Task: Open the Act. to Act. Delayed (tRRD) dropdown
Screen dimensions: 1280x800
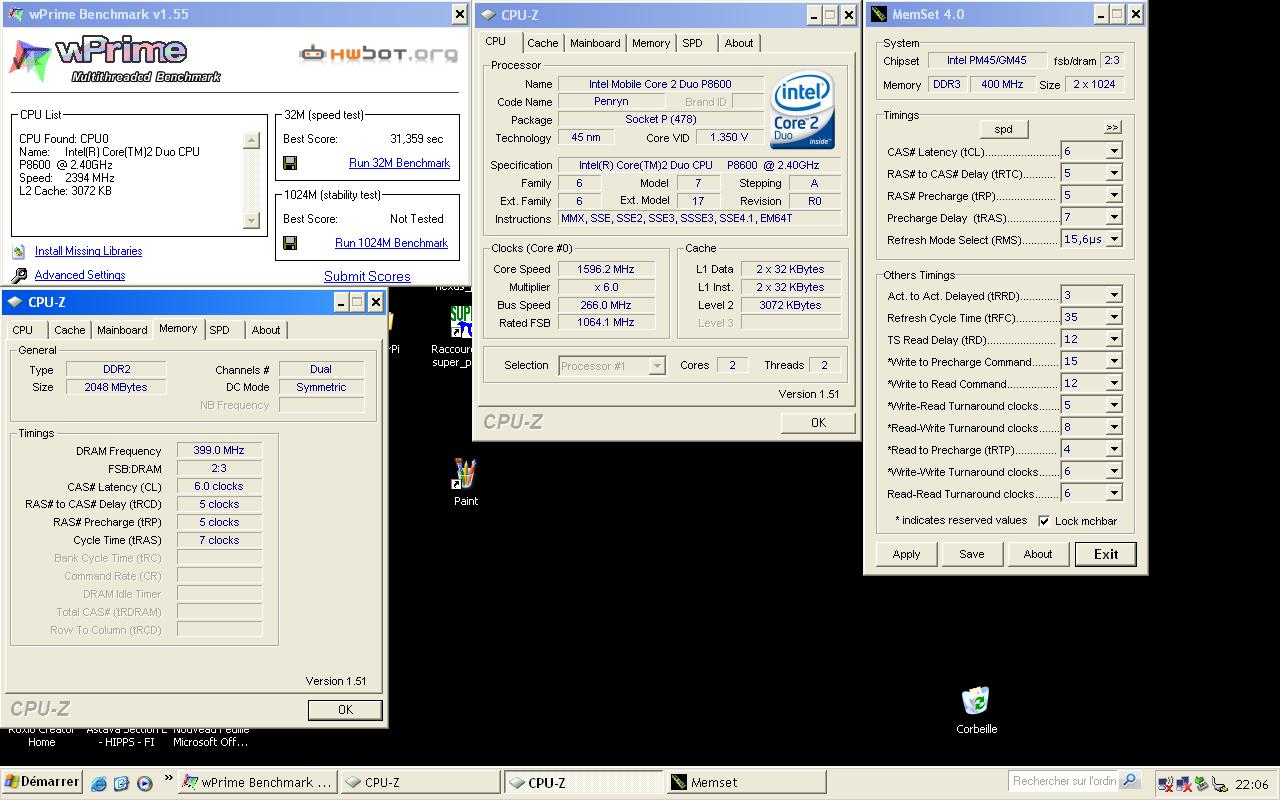Action: pyautogui.click(x=1113, y=295)
